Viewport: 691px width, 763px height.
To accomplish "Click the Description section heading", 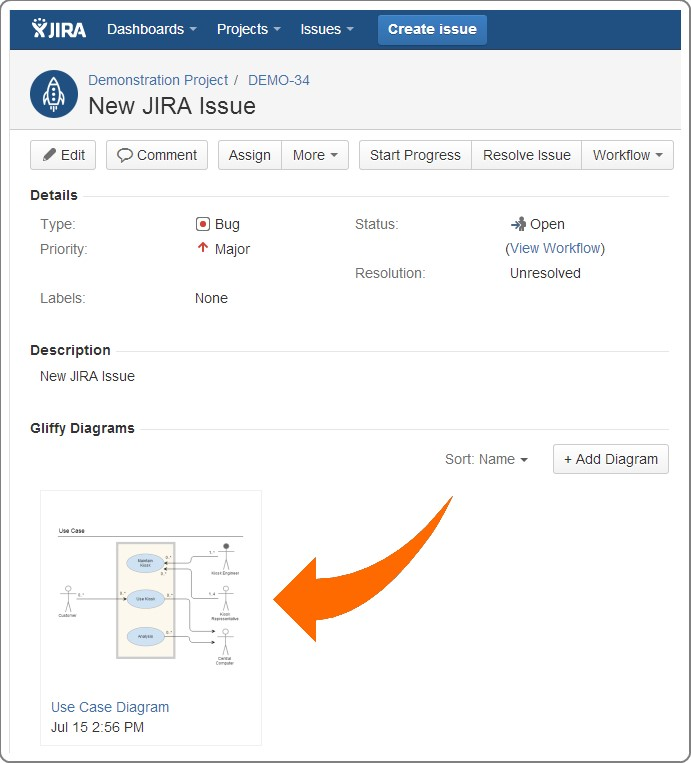I will (70, 350).
